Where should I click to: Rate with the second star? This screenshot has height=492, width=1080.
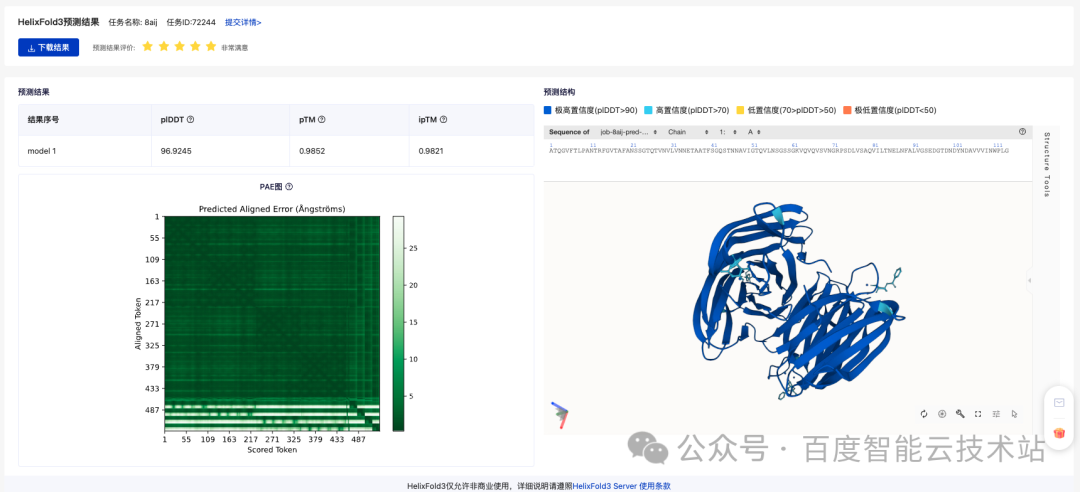click(163, 47)
